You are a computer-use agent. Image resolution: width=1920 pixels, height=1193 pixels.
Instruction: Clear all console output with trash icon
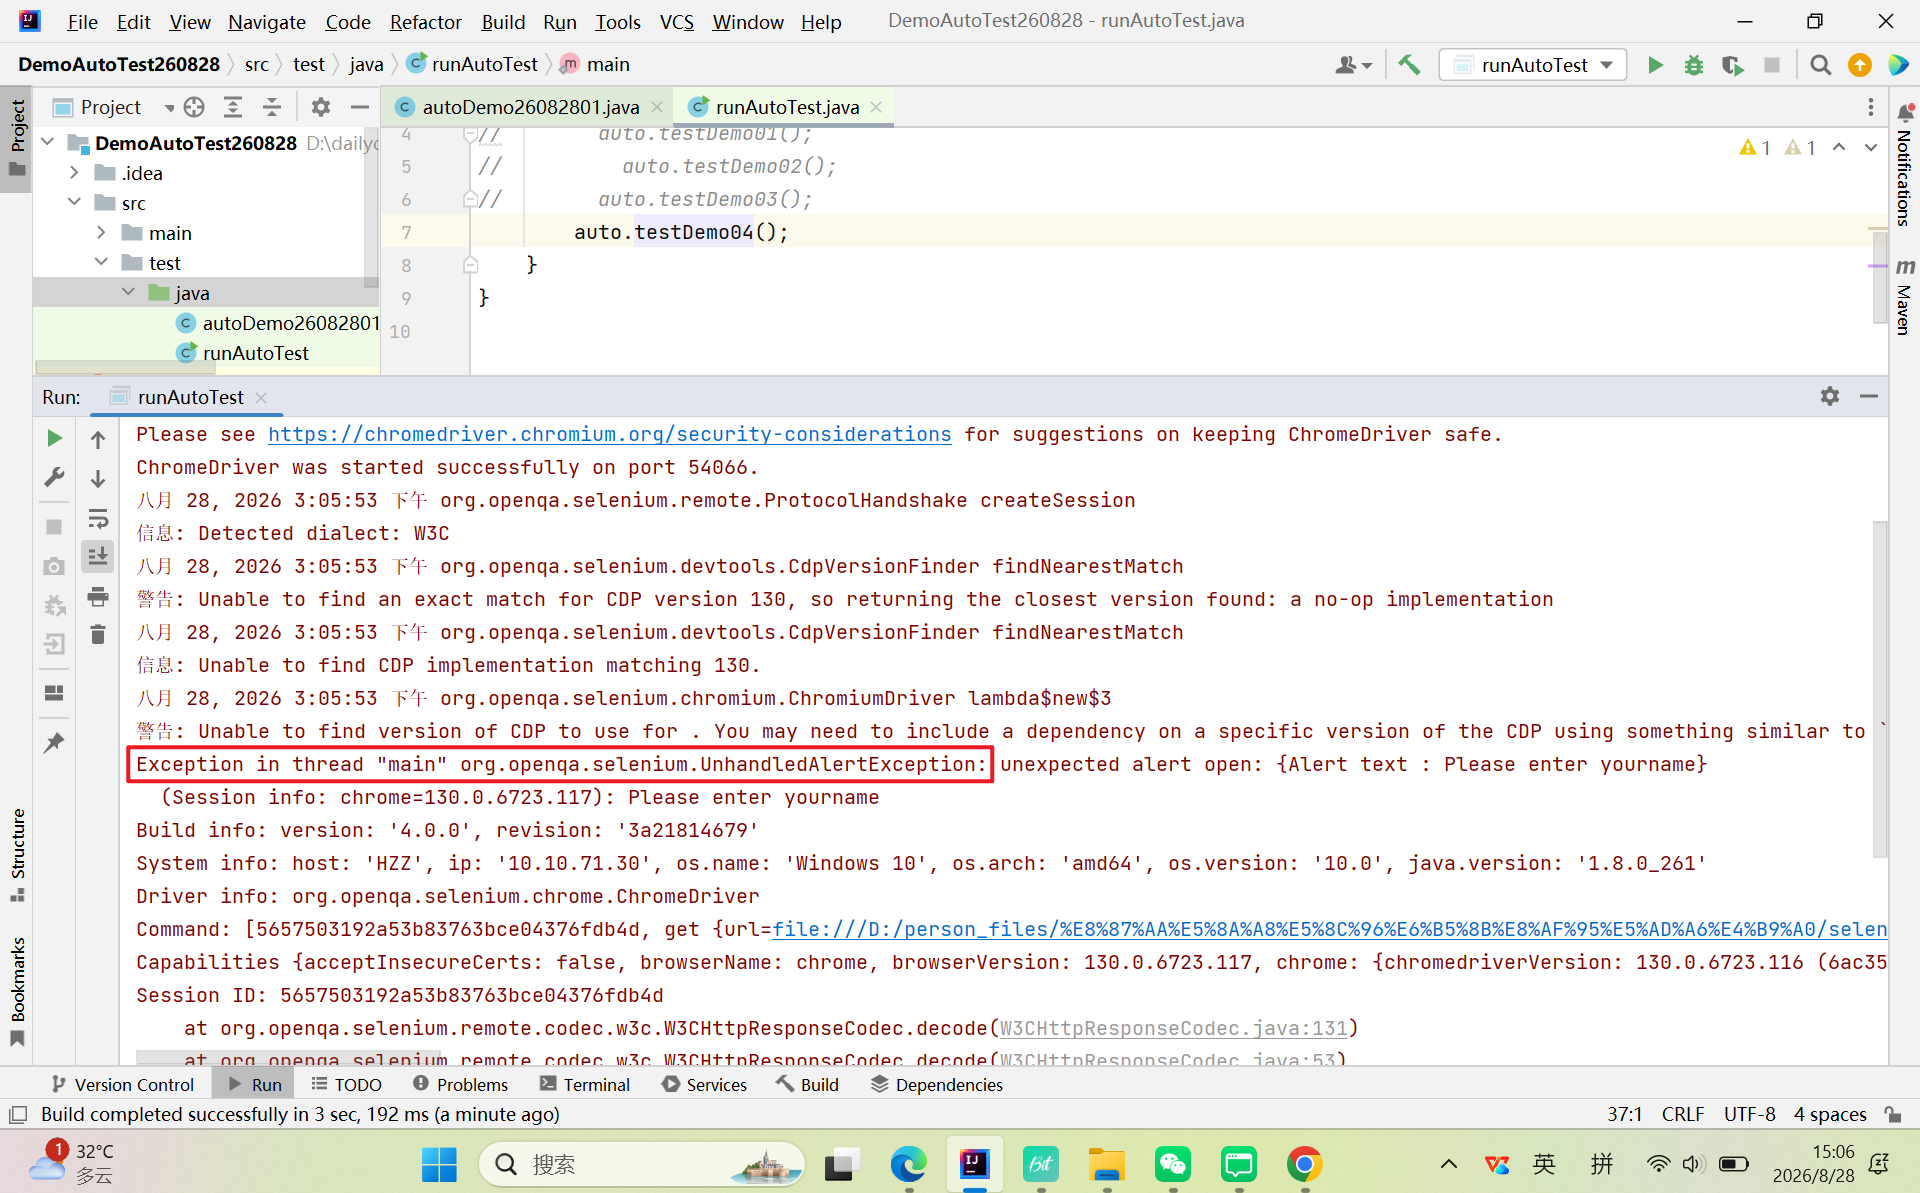[x=98, y=634]
